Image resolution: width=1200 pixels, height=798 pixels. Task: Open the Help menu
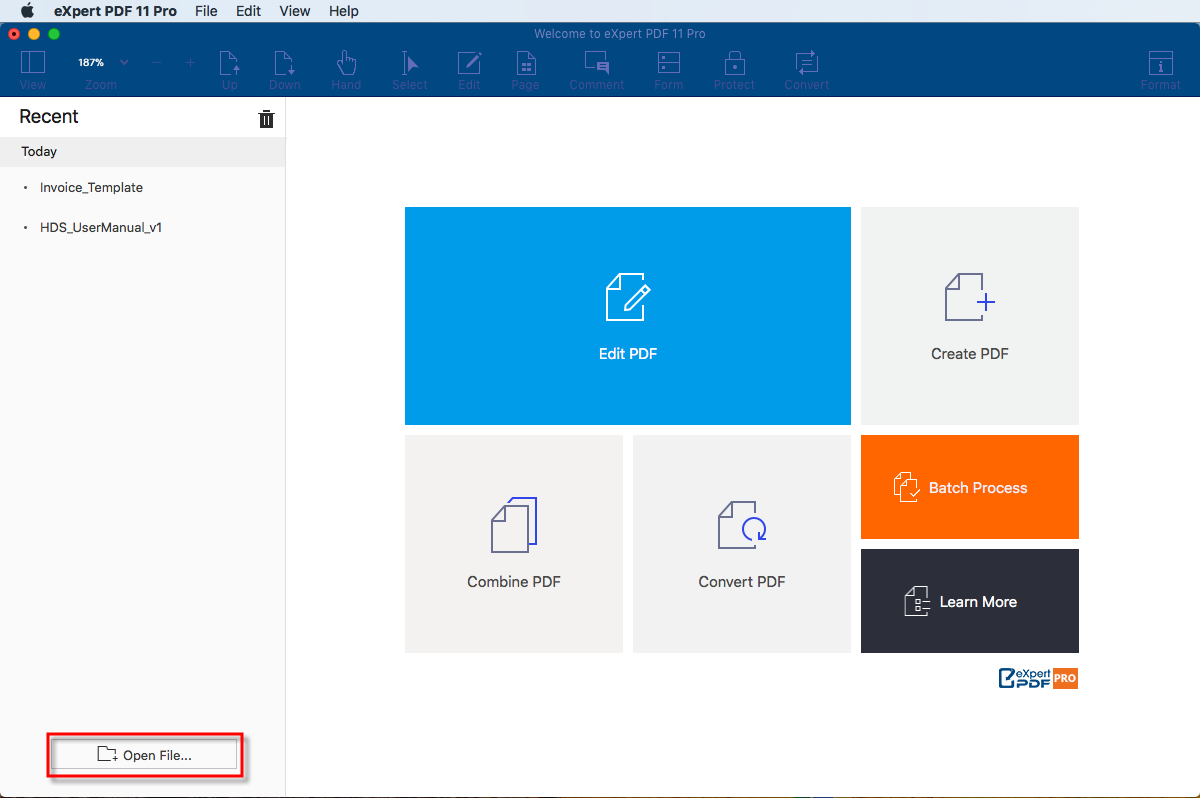344,11
